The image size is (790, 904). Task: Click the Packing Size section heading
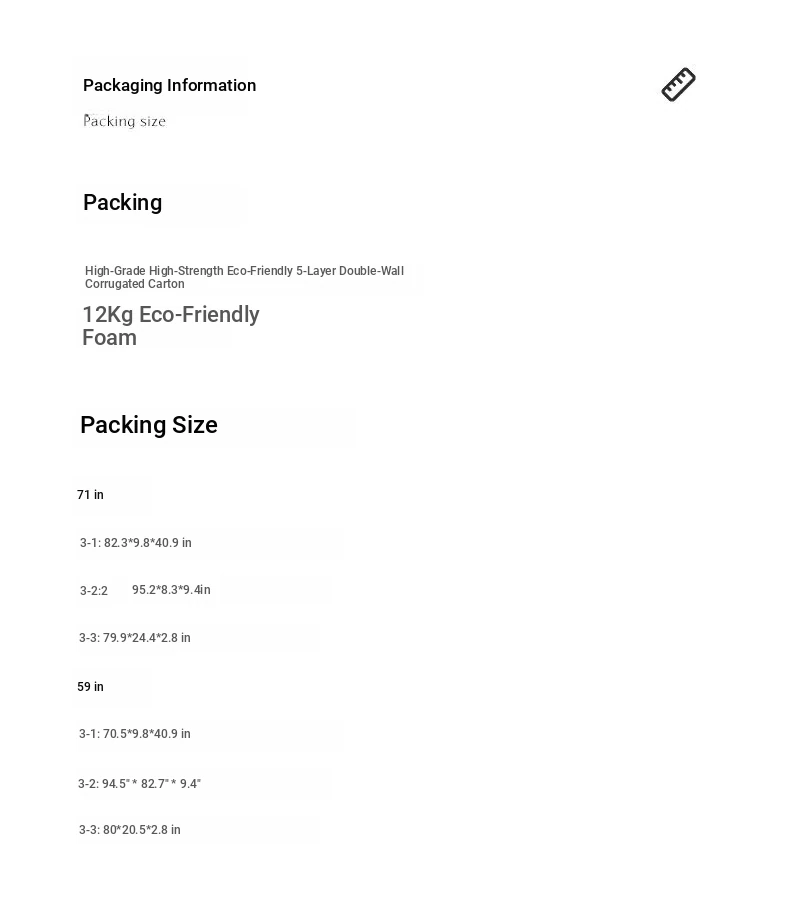point(149,425)
